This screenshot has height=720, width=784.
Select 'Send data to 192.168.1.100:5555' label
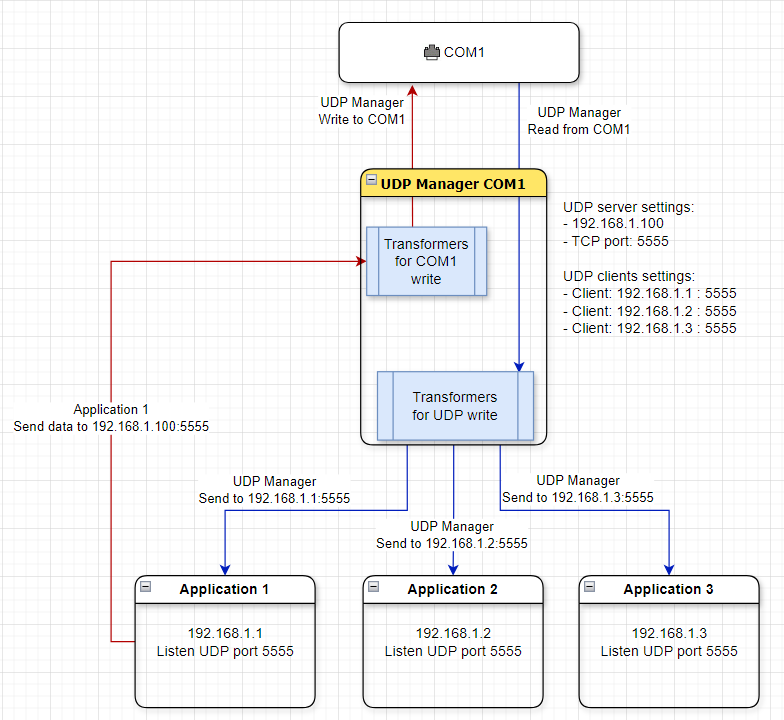coord(111,426)
